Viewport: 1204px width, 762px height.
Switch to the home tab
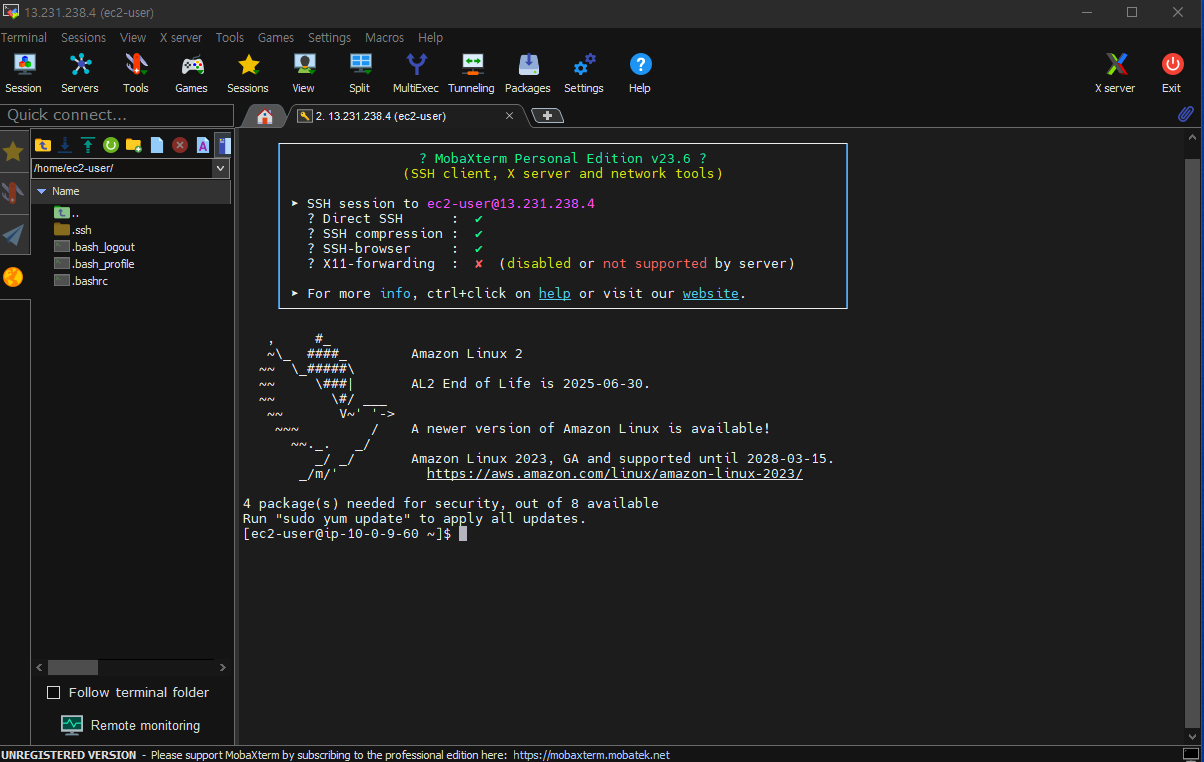point(265,116)
